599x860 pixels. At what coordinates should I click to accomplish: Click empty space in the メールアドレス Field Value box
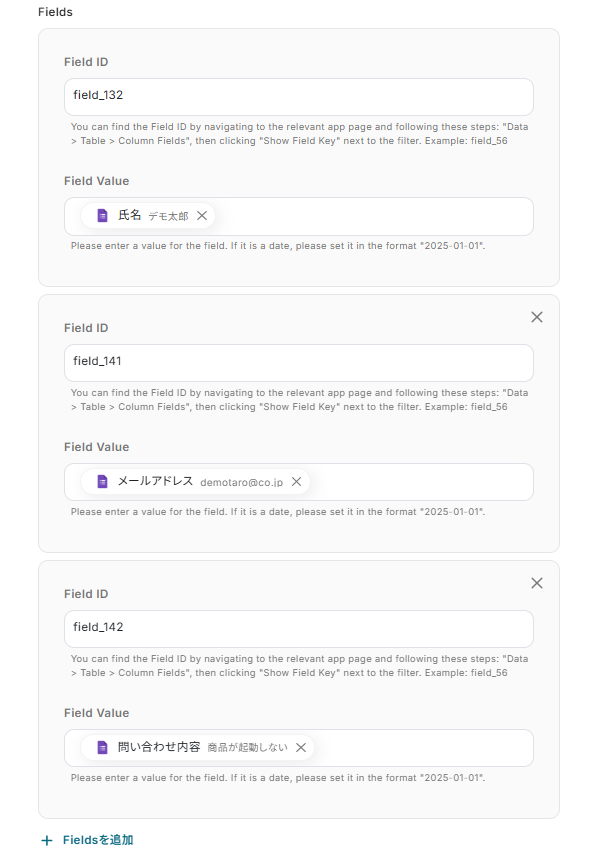(421, 482)
